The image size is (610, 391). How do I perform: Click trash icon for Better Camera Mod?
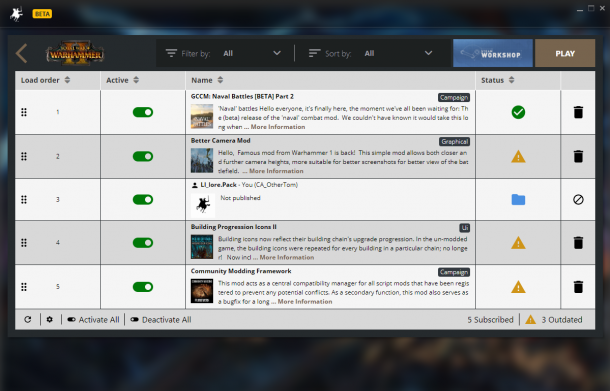point(578,156)
